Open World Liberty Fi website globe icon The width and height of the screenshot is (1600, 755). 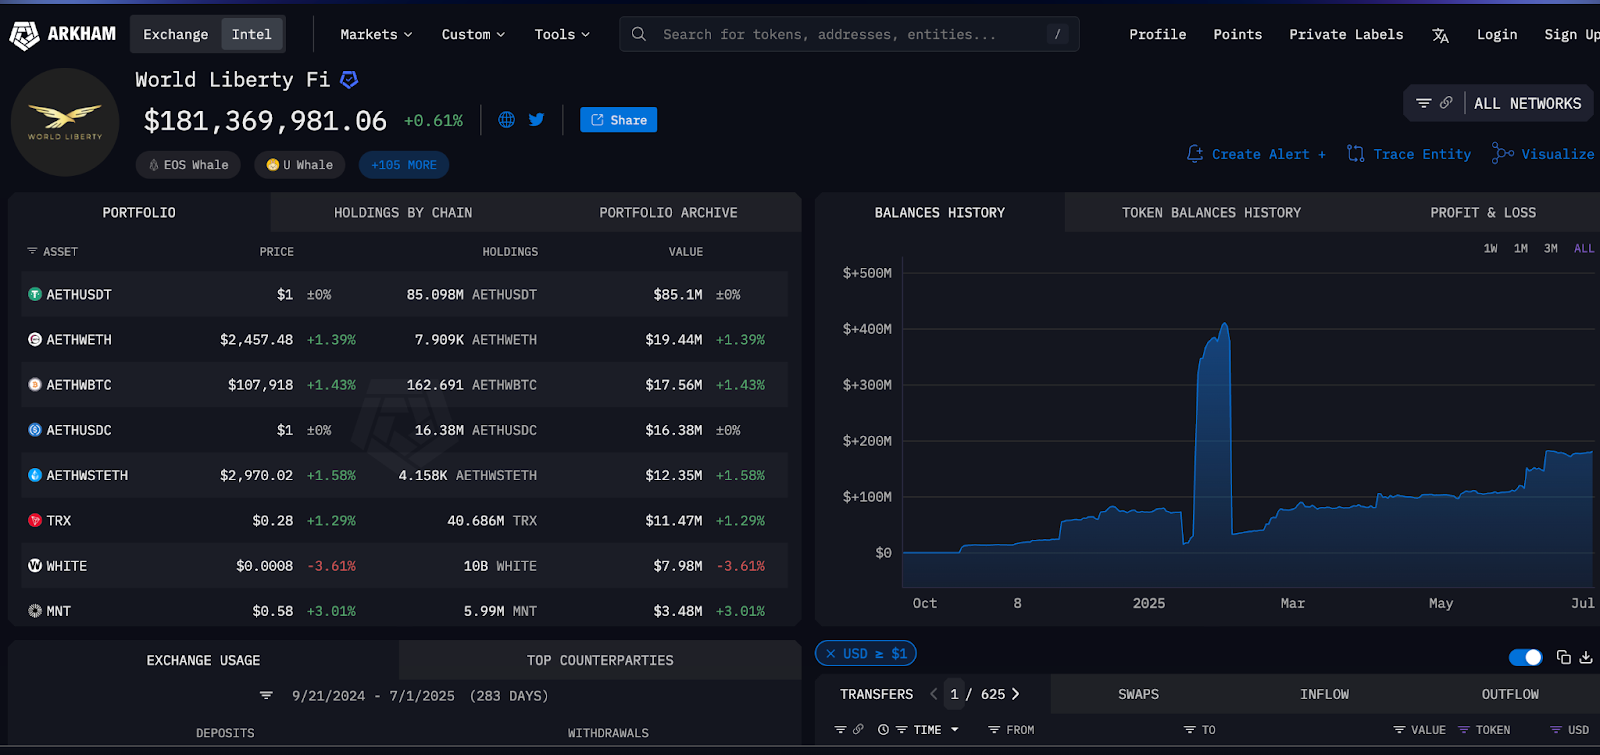507,120
